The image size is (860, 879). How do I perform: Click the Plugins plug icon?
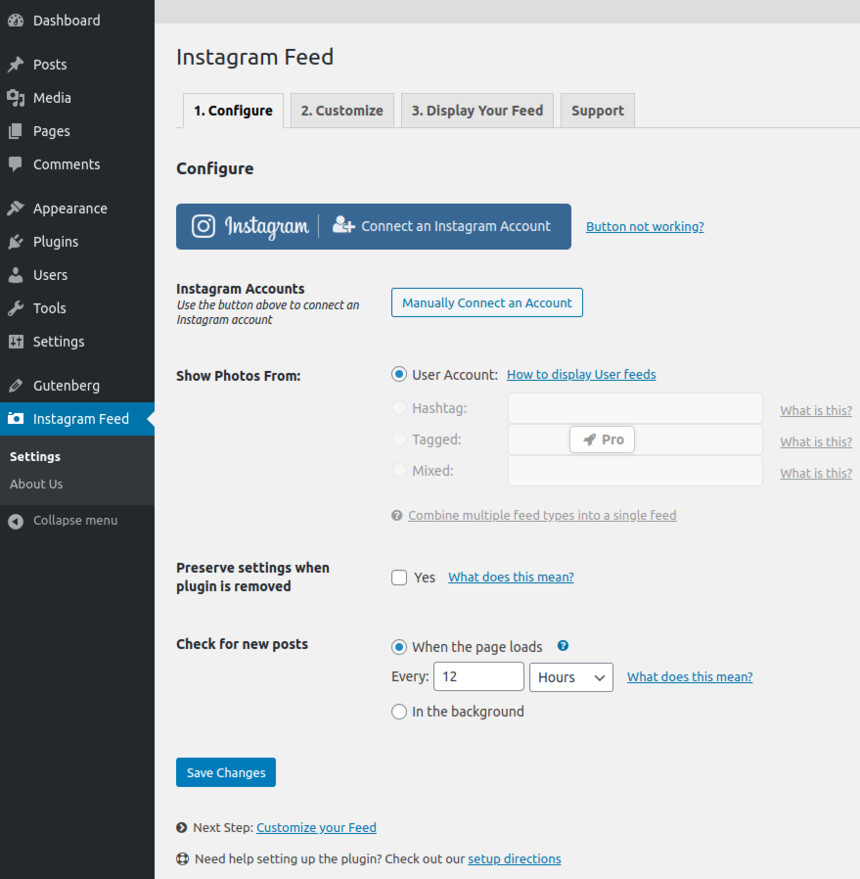16,242
